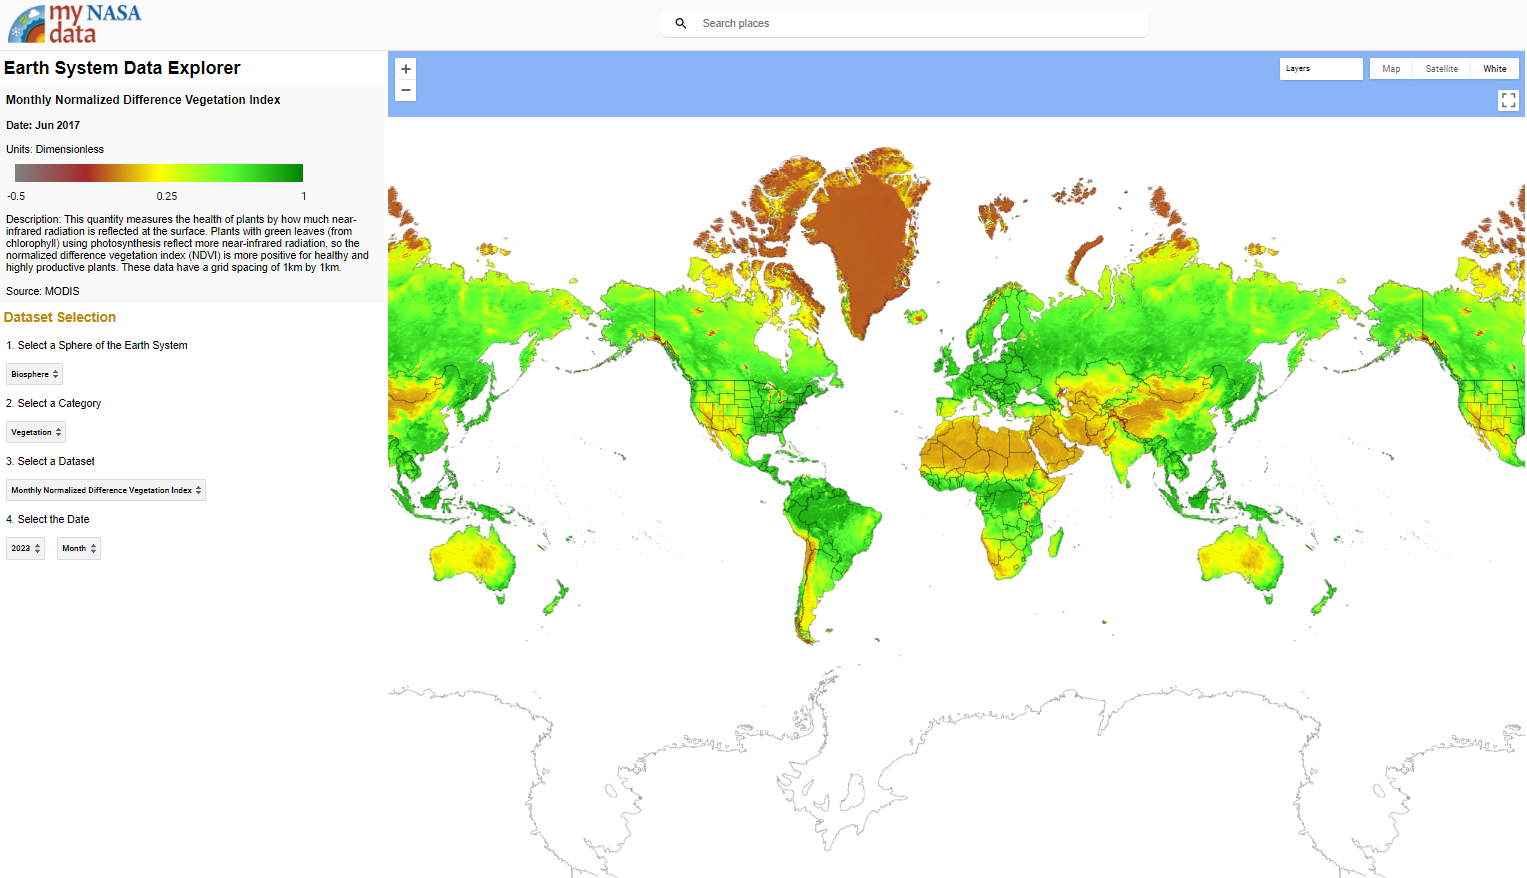Switch to the Satellite view tab
Image resolution: width=1527 pixels, height=878 pixels.
(1441, 68)
